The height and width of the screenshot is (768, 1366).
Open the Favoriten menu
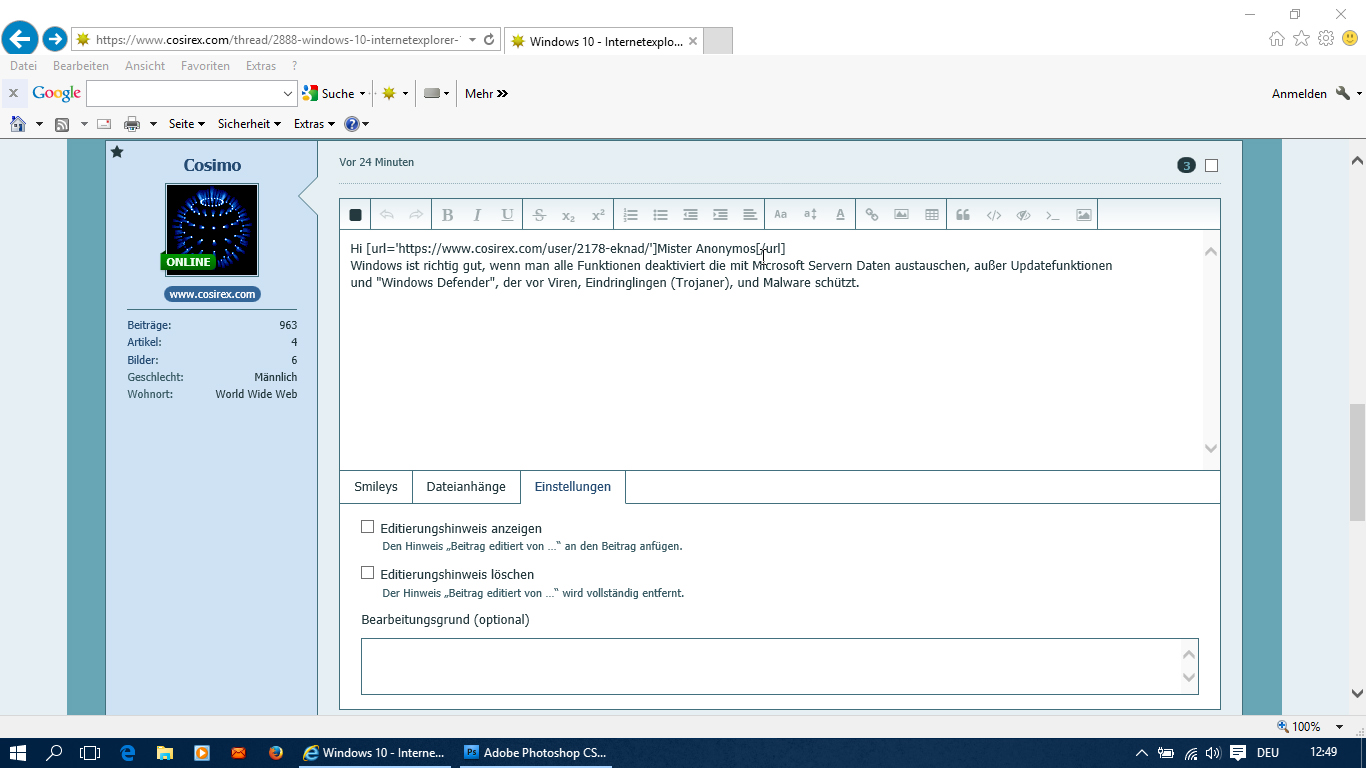tap(205, 66)
